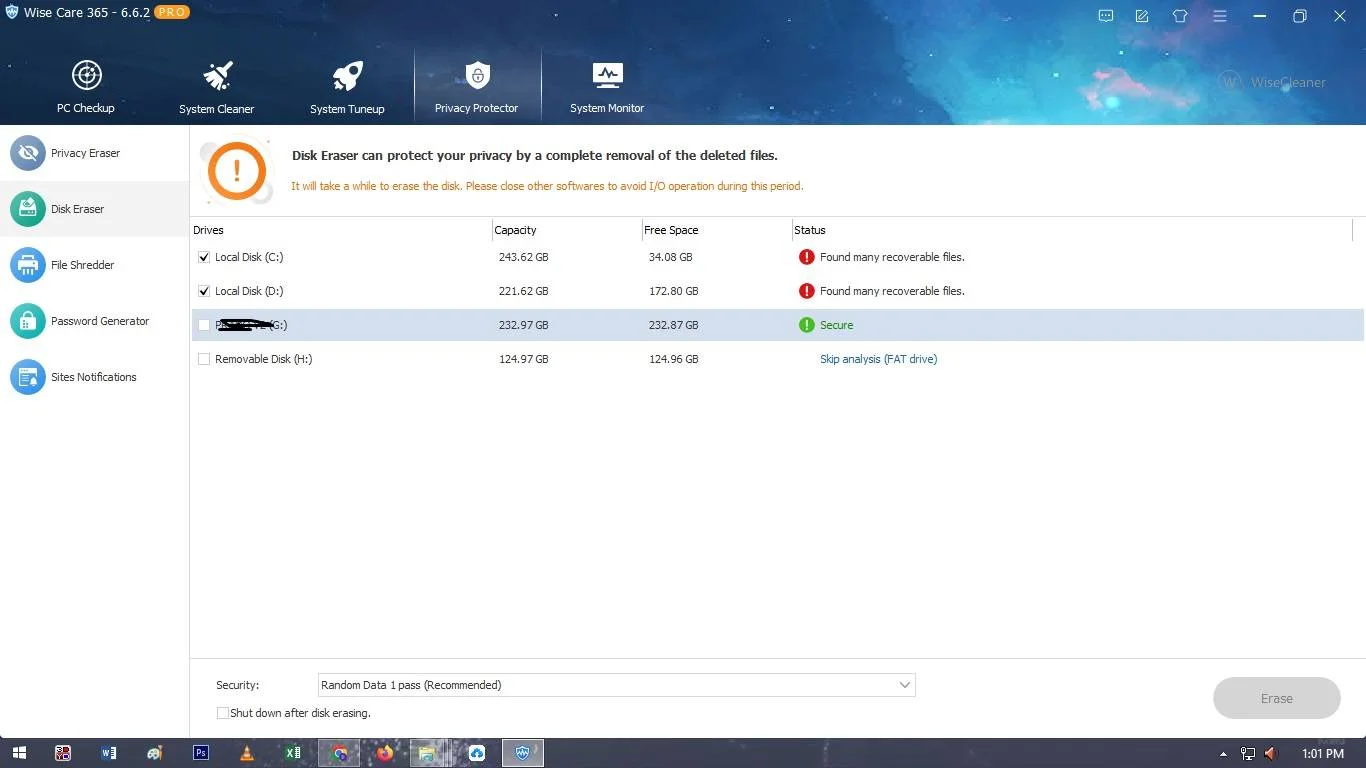This screenshot has height=768, width=1366.
Task: Open Password Generator tab
Action: pyautogui.click(x=95, y=321)
